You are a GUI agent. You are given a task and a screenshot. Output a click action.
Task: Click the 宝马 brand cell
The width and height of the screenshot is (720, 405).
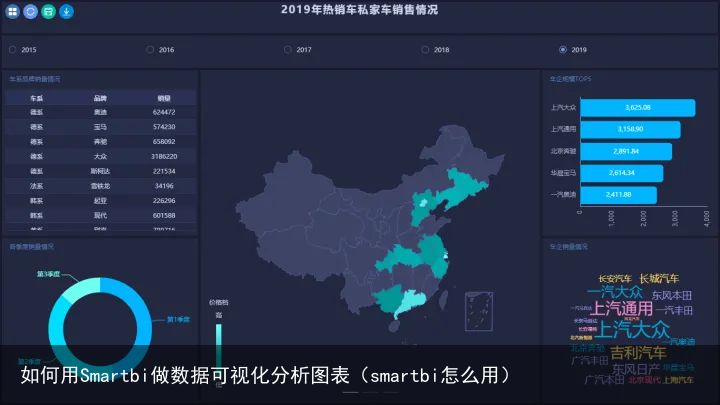click(100, 127)
